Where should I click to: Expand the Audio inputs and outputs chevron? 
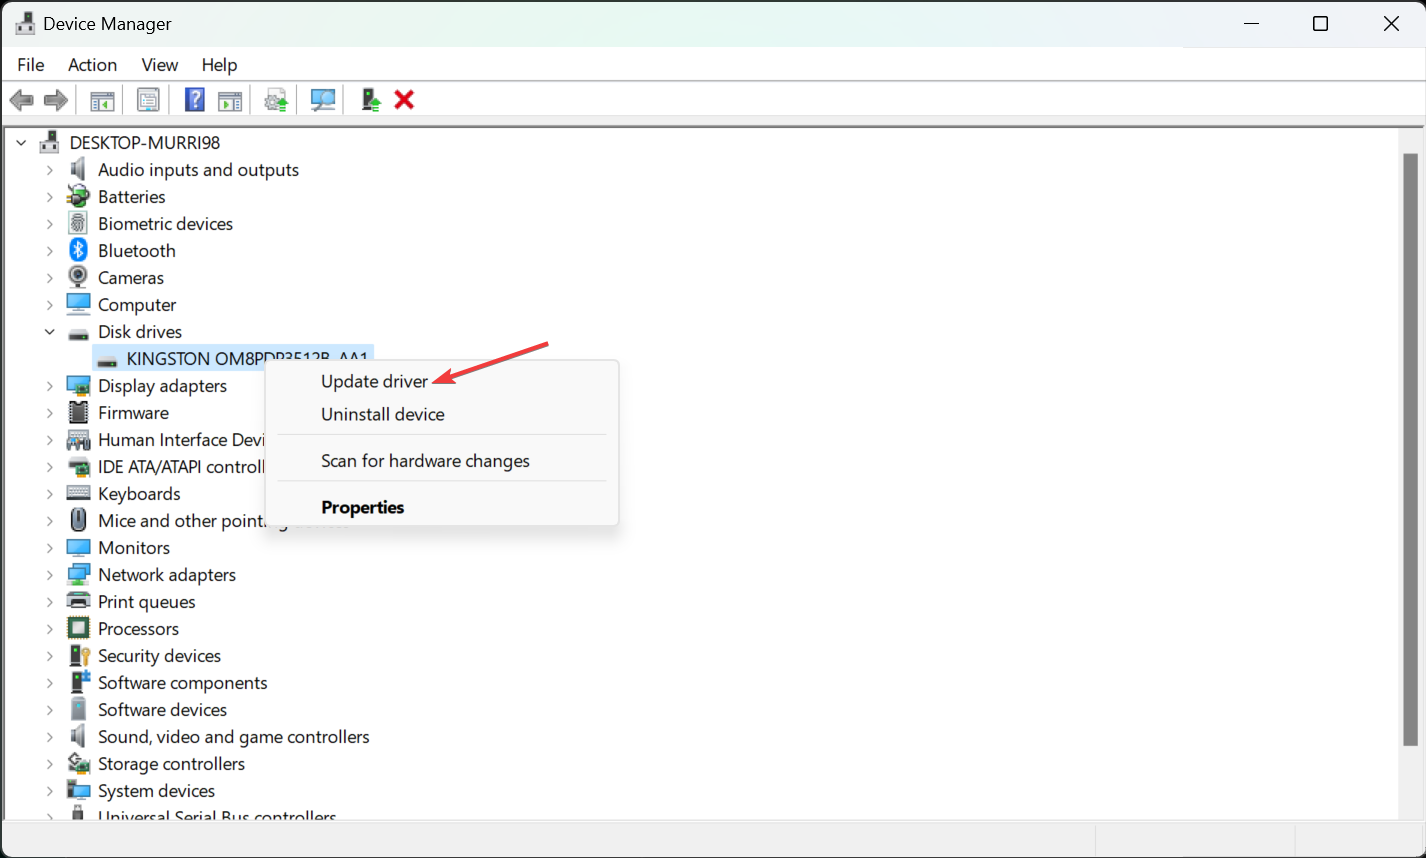click(49, 170)
